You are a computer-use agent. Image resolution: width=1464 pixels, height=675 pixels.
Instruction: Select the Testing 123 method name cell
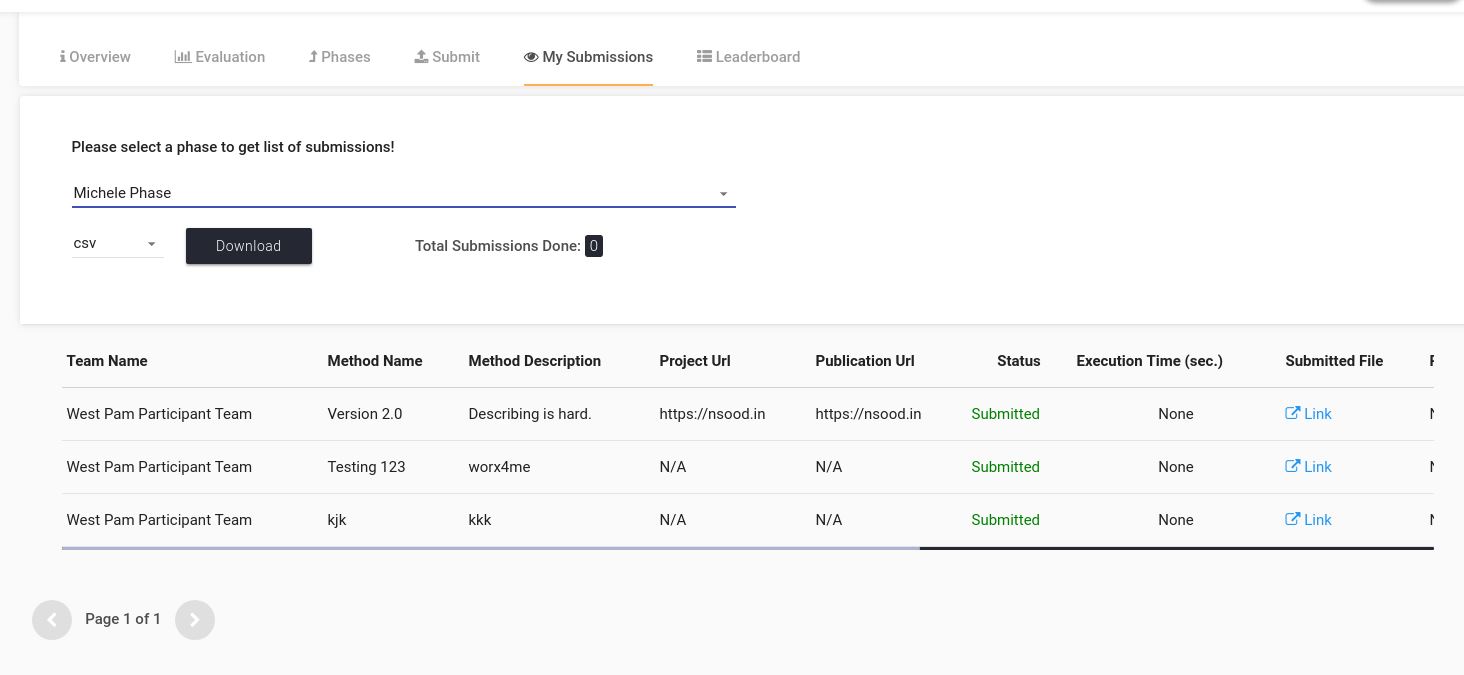click(x=366, y=467)
